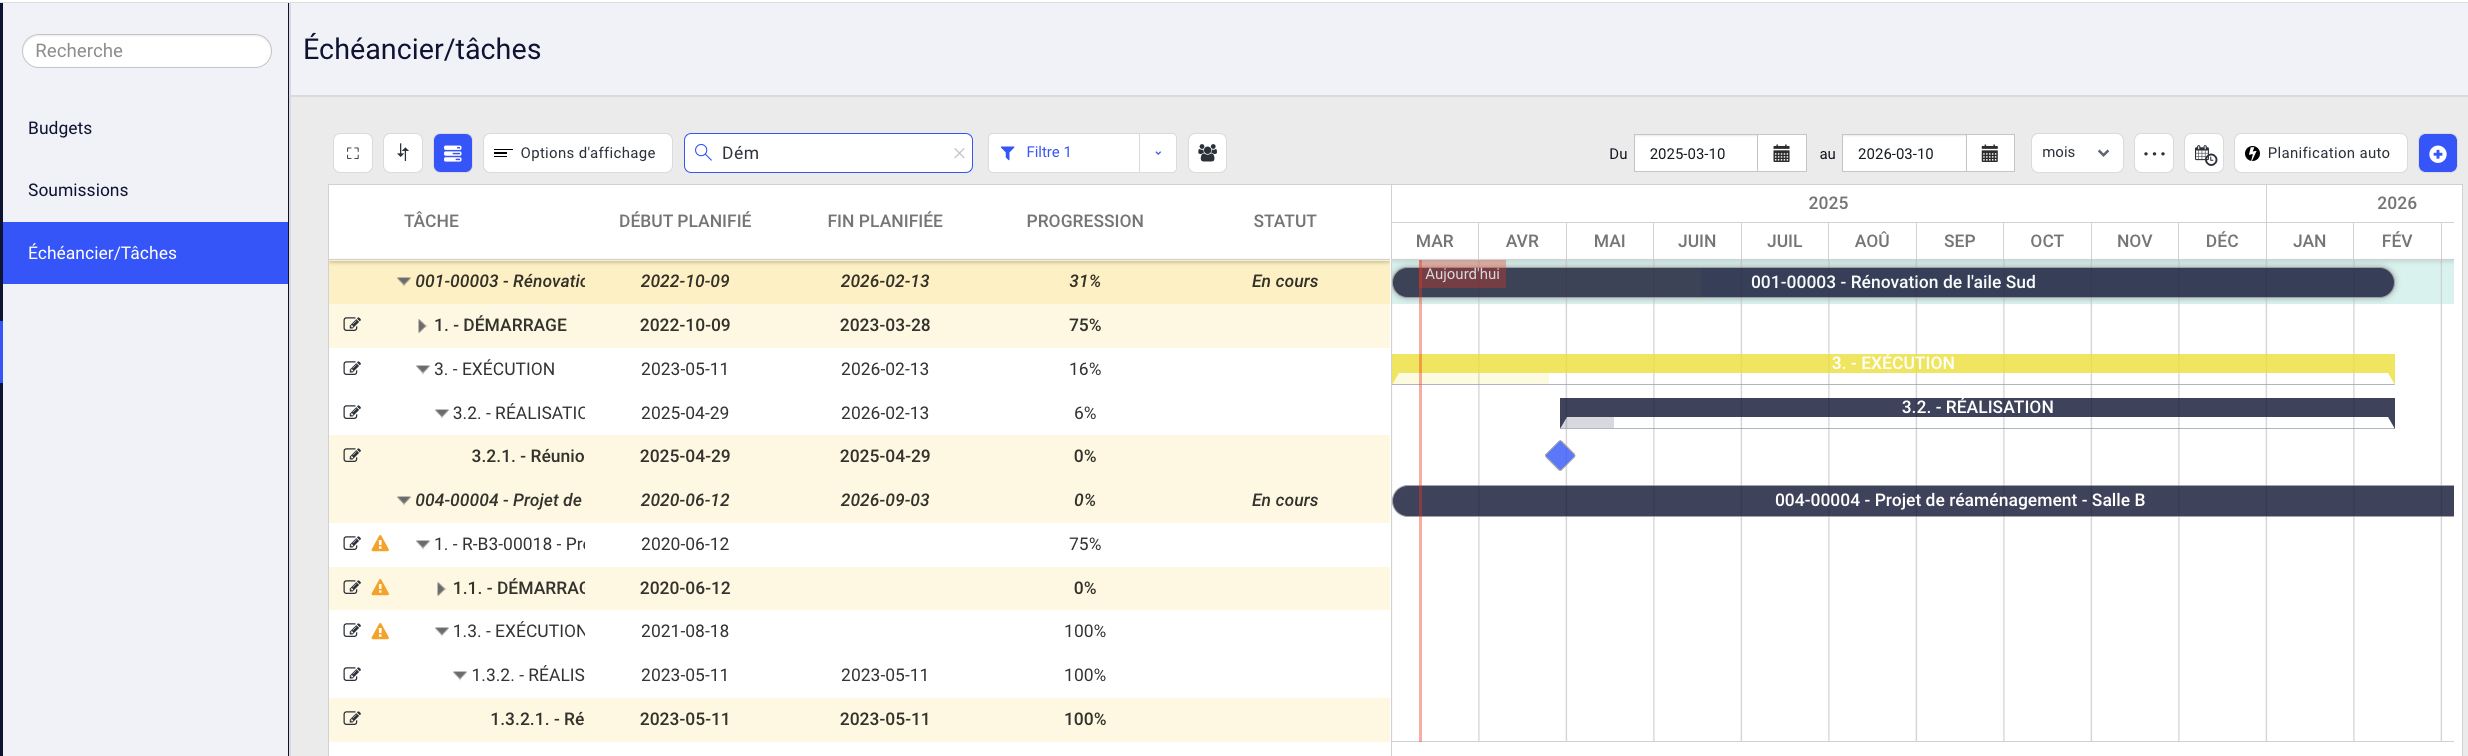Click the calendar with clock icon
Screen dimensions: 2468x756
click(x=2204, y=153)
